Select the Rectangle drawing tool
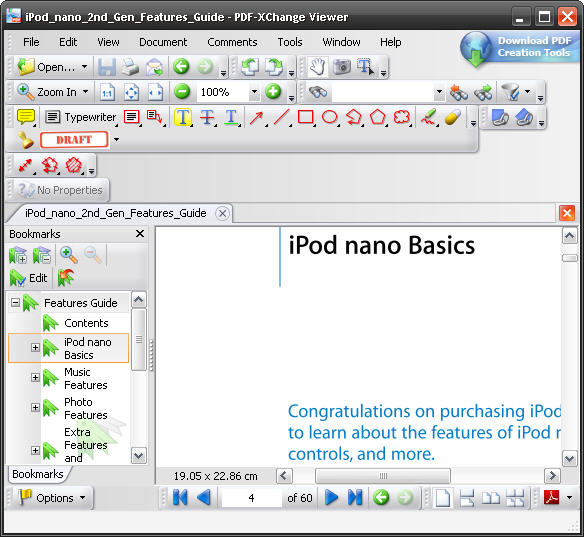 click(305, 117)
